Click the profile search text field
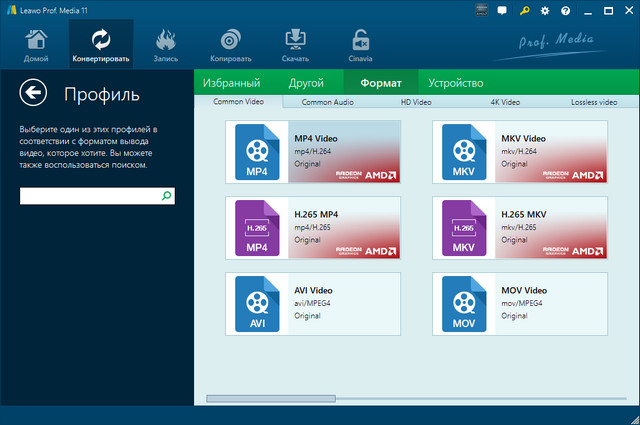The height and width of the screenshot is (425, 640). point(90,197)
